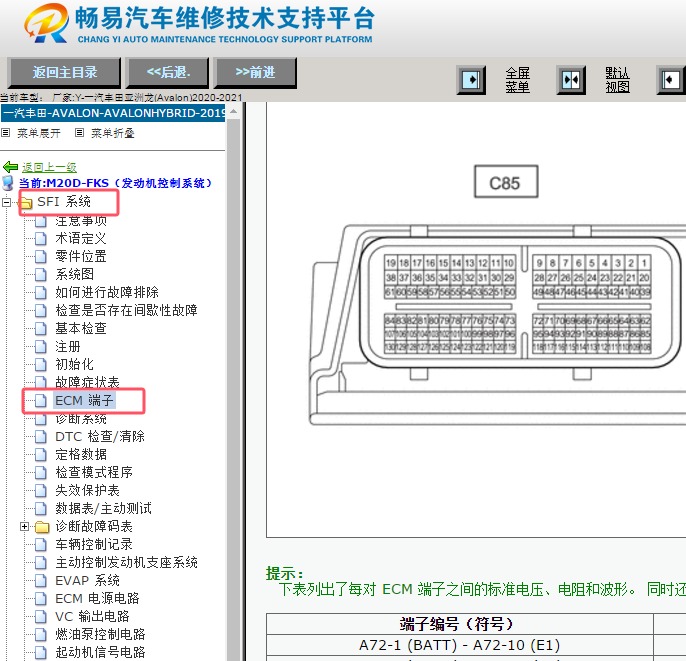The image size is (686, 661).
Task: Open 检查模式程序 page
Action: pos(94,472)
